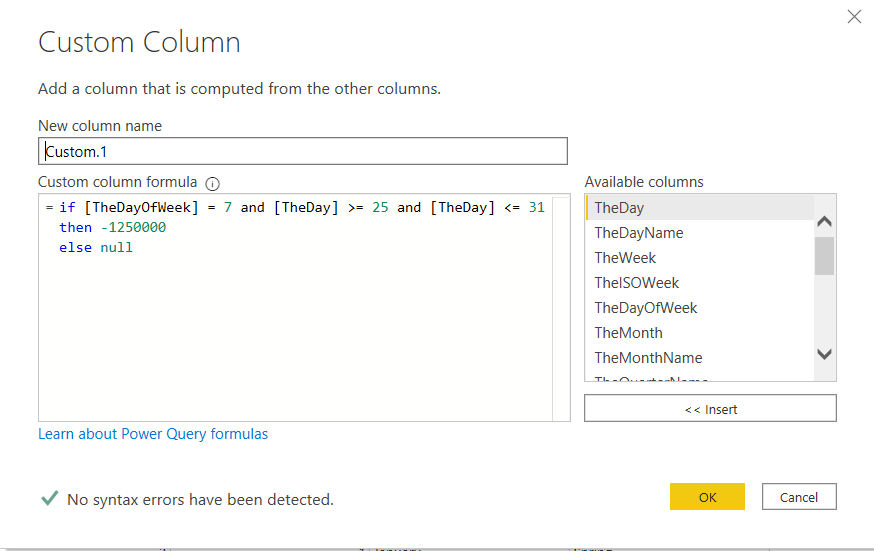Viewport: 874px width, 551px height.
Task: Click the number 31 in the formula
Action: 537,208
